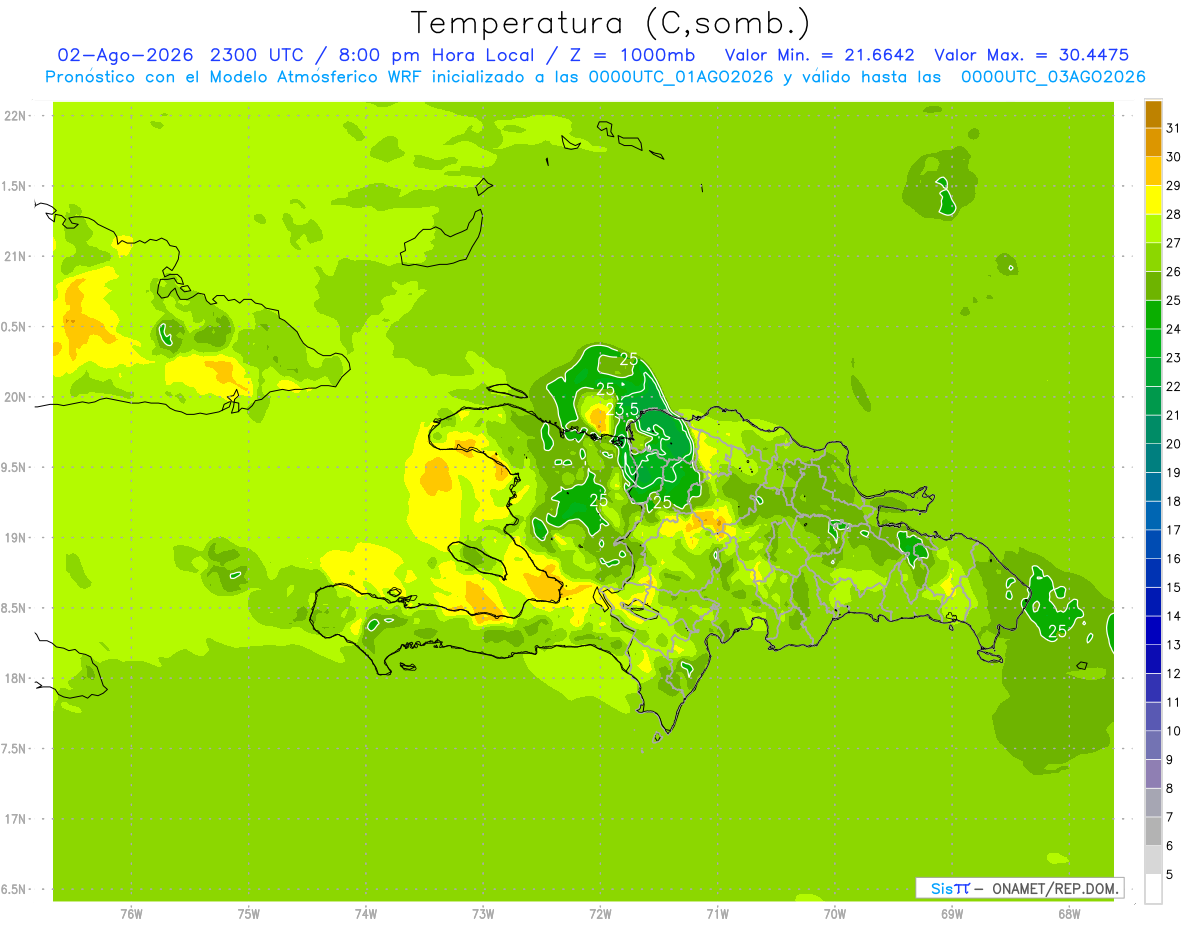Click the latitude axis label "19N"
Screen dimensions: 1200x927
tap(15, 538)
